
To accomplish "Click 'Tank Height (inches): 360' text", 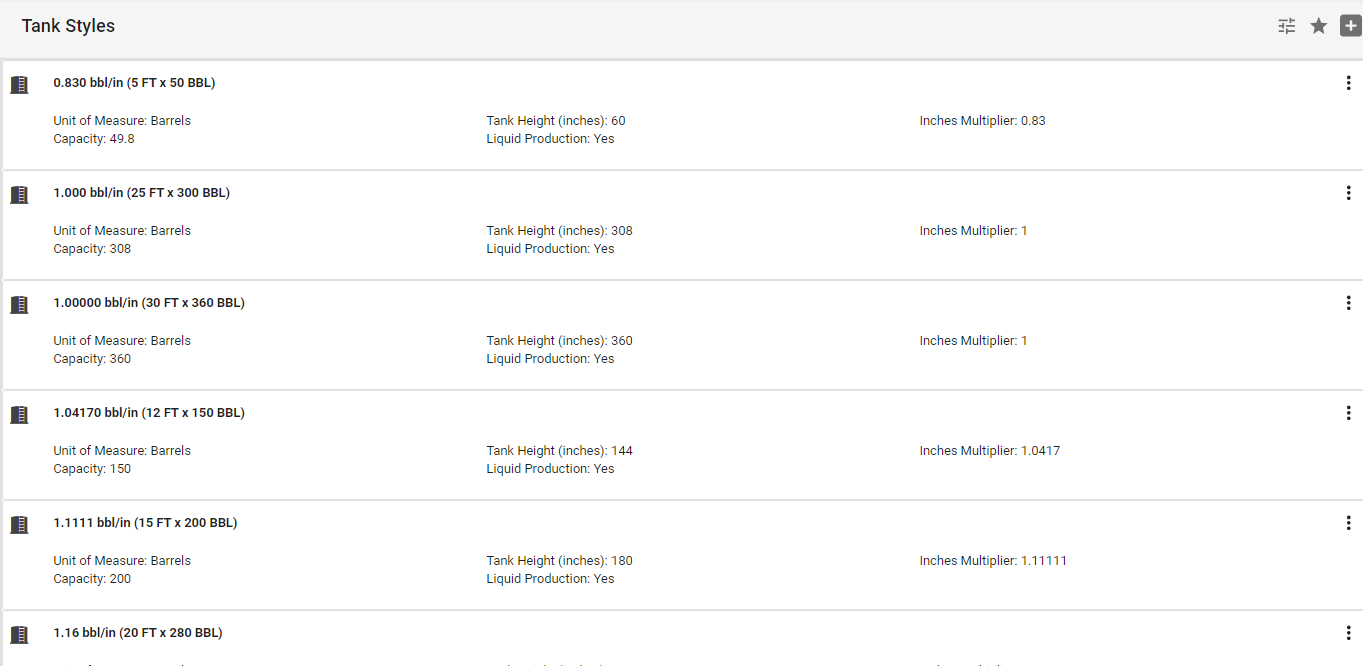I will click(x=559, y=341).
